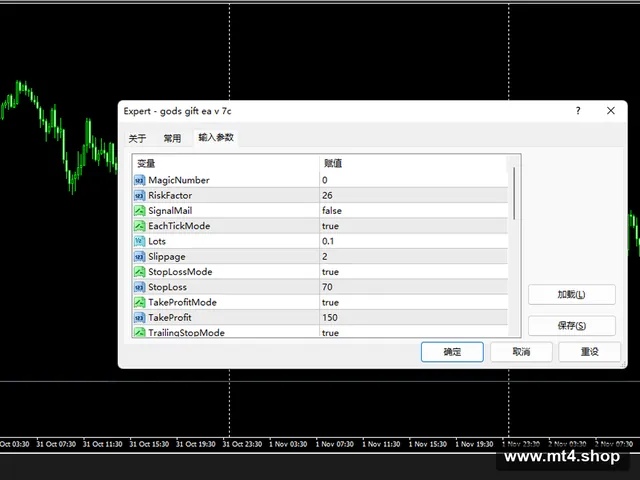Viewport: 640px width, 480px height.
Task: Click the dialog title 'Expert - gods gift ea v 7c'
Action: click(x=178, y=111)
